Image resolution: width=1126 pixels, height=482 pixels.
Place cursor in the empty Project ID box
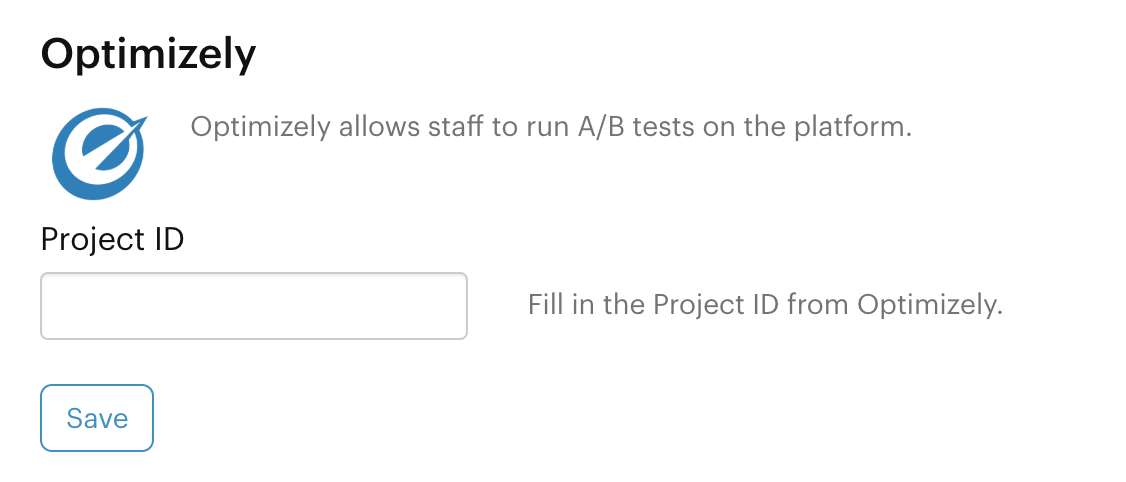click(x=253, y=306)
